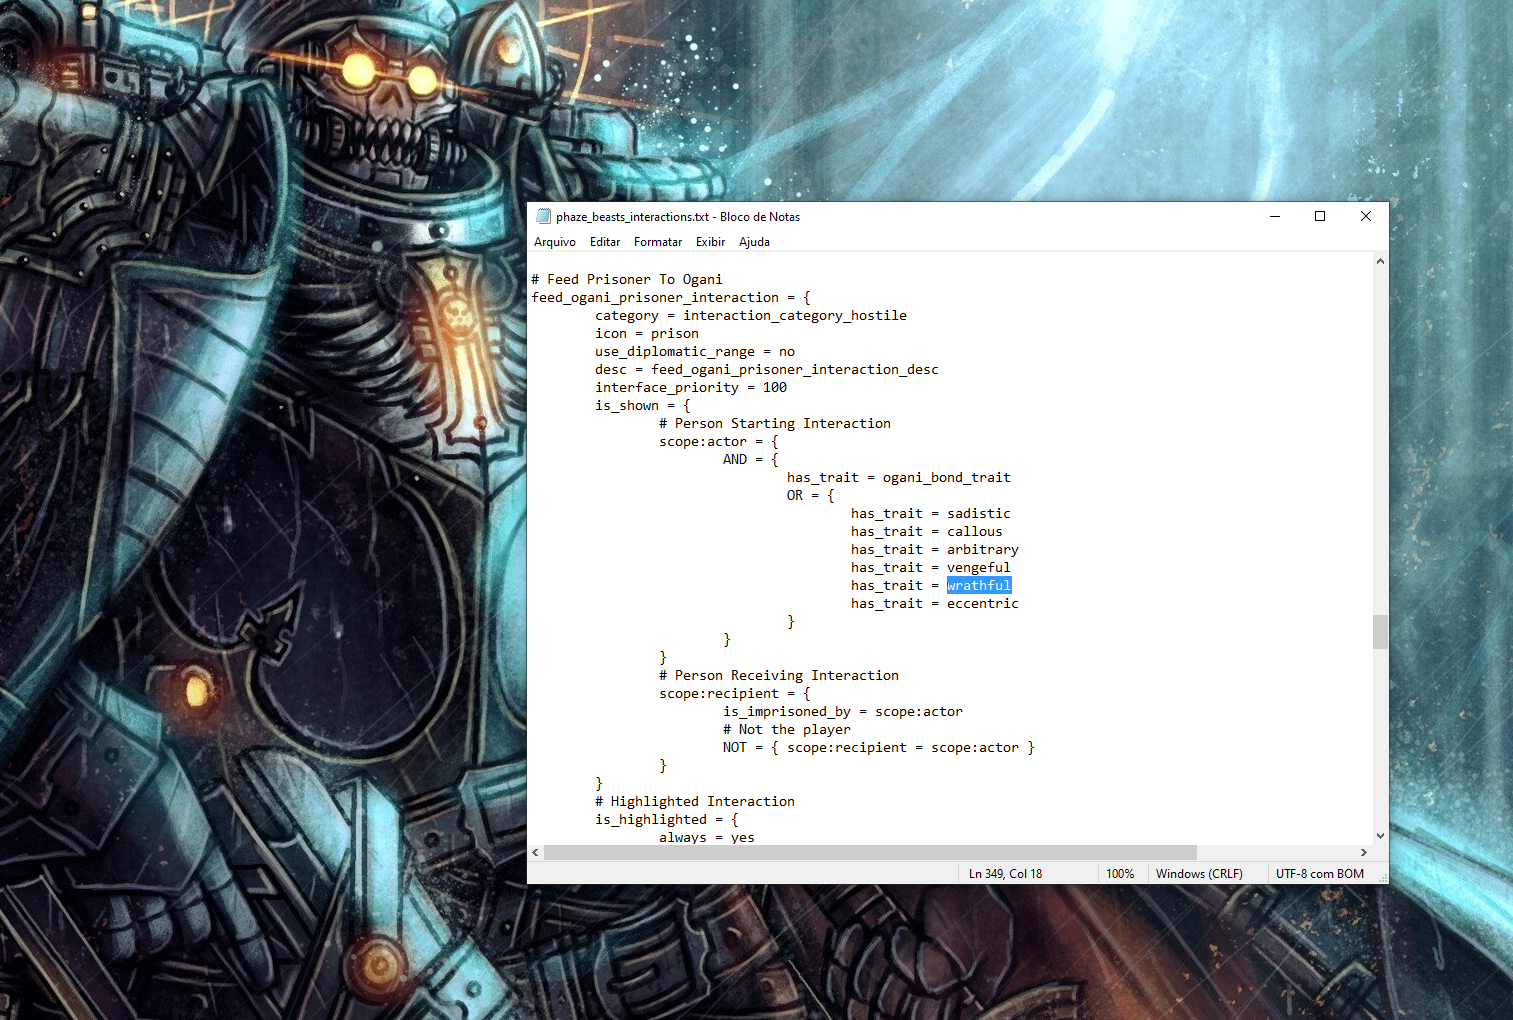Open the Ajuda menu
The width and height of the screenshot is (1513, 1020).
pos(754,242)
